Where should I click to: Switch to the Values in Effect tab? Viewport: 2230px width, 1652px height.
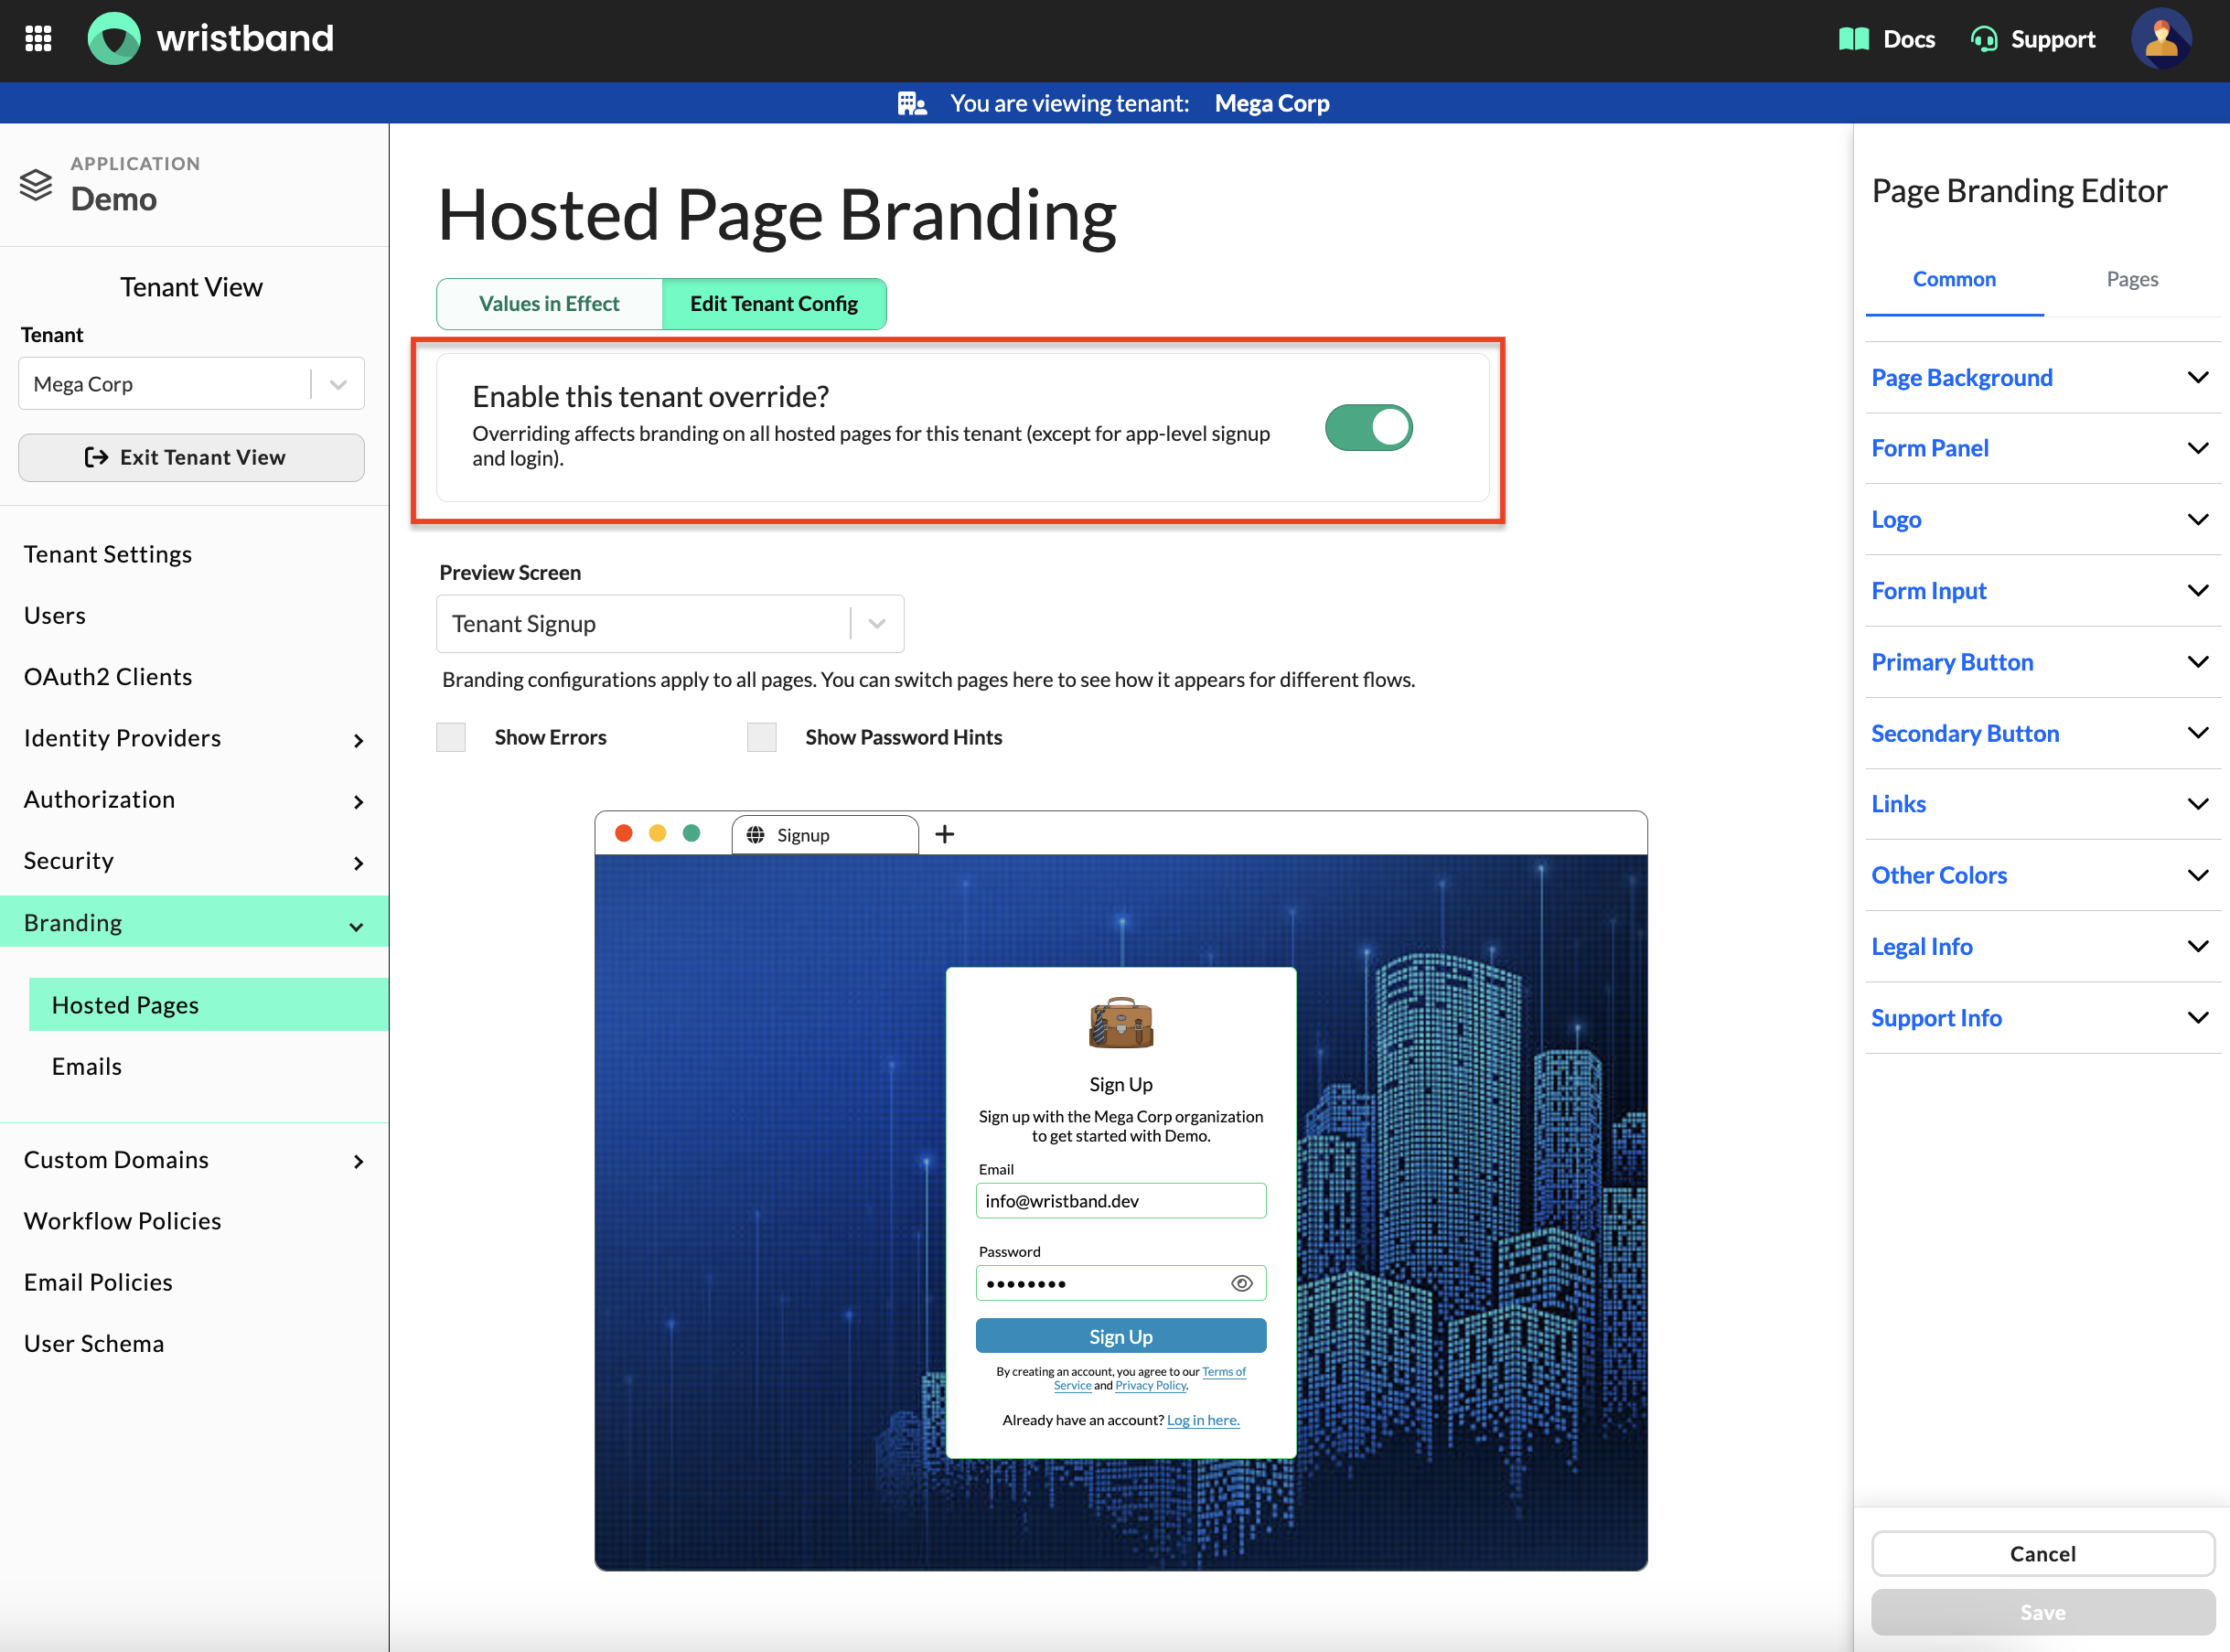[x=549, y=304]
